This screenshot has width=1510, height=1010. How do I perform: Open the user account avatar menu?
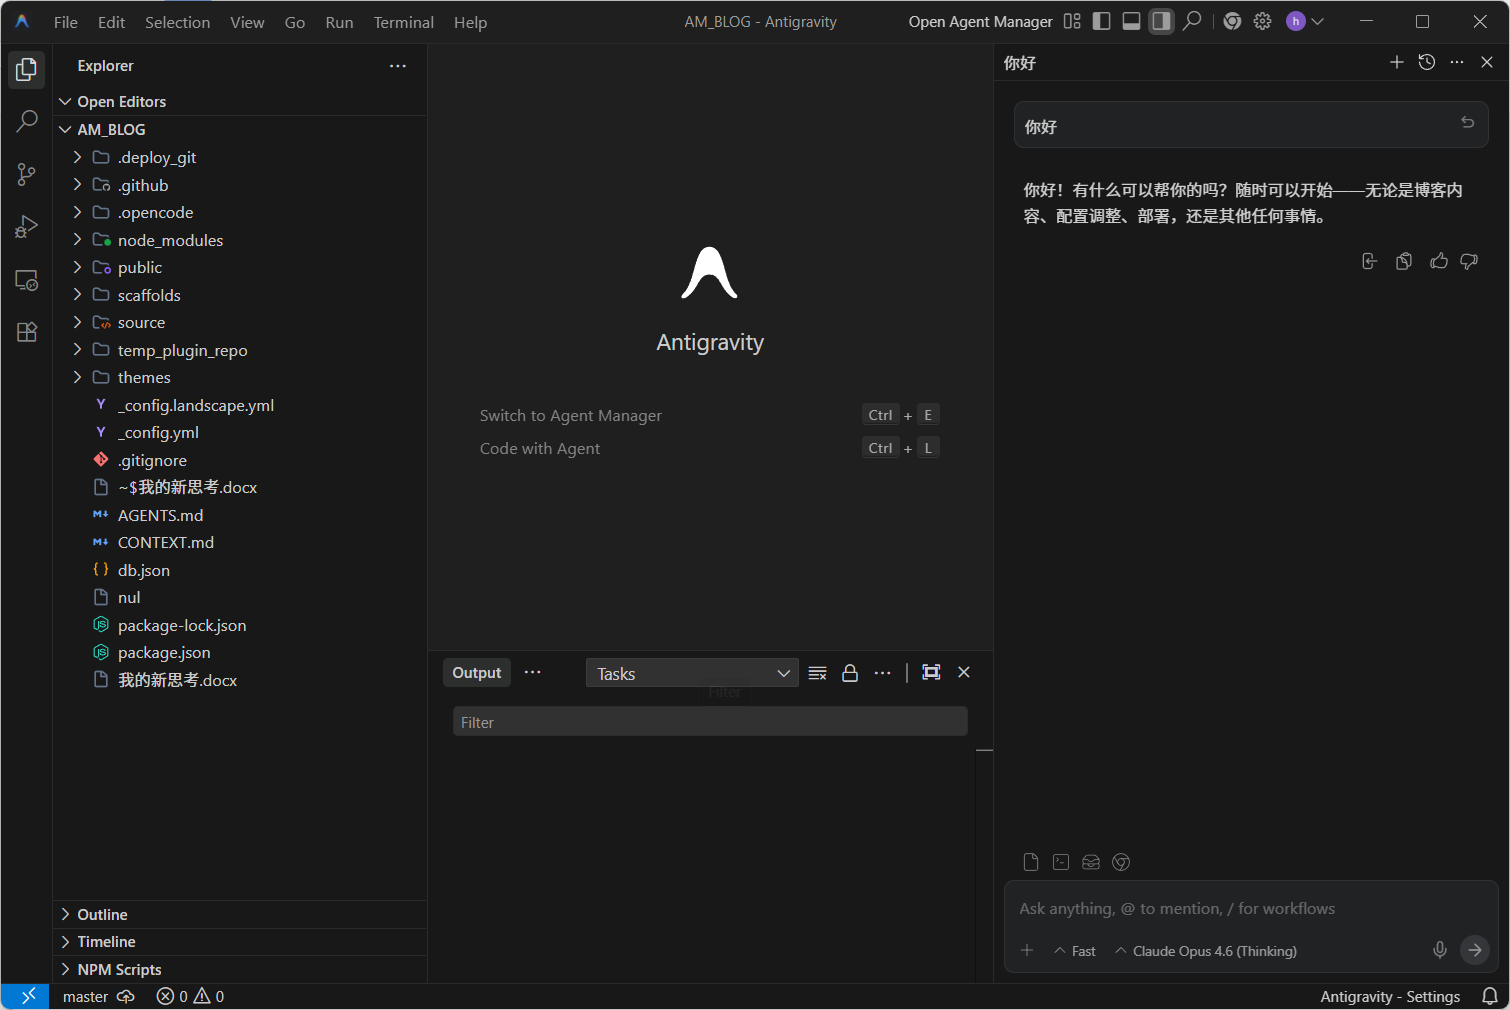(x=1304, y=21)
